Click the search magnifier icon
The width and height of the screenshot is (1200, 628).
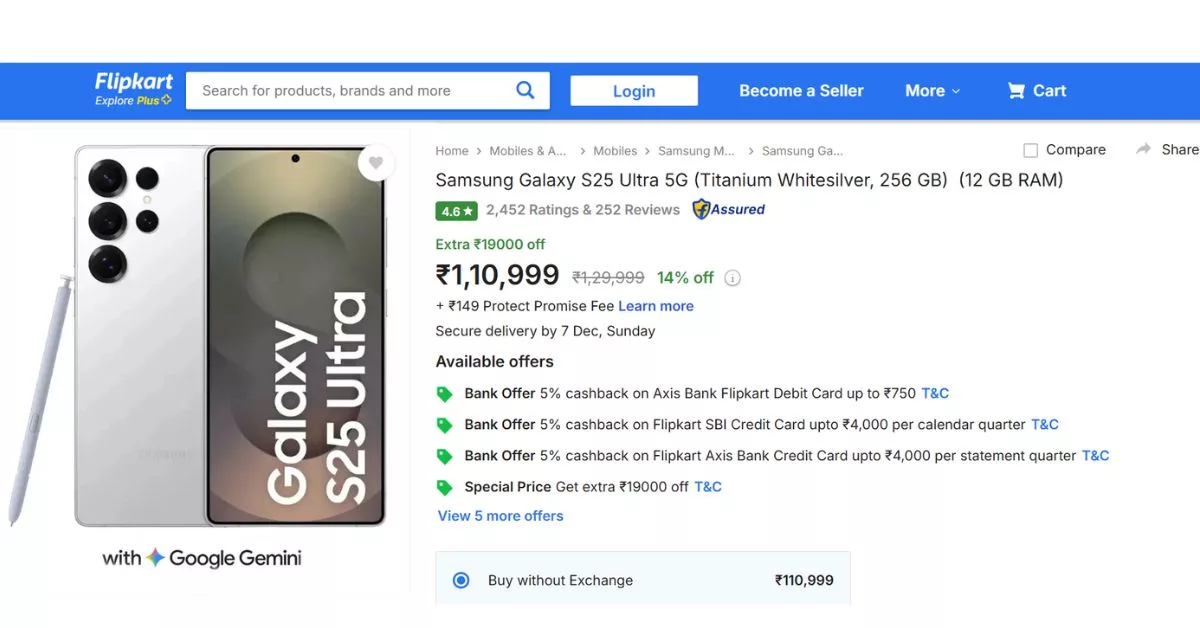pyautogui.click(x=525, y=90)
